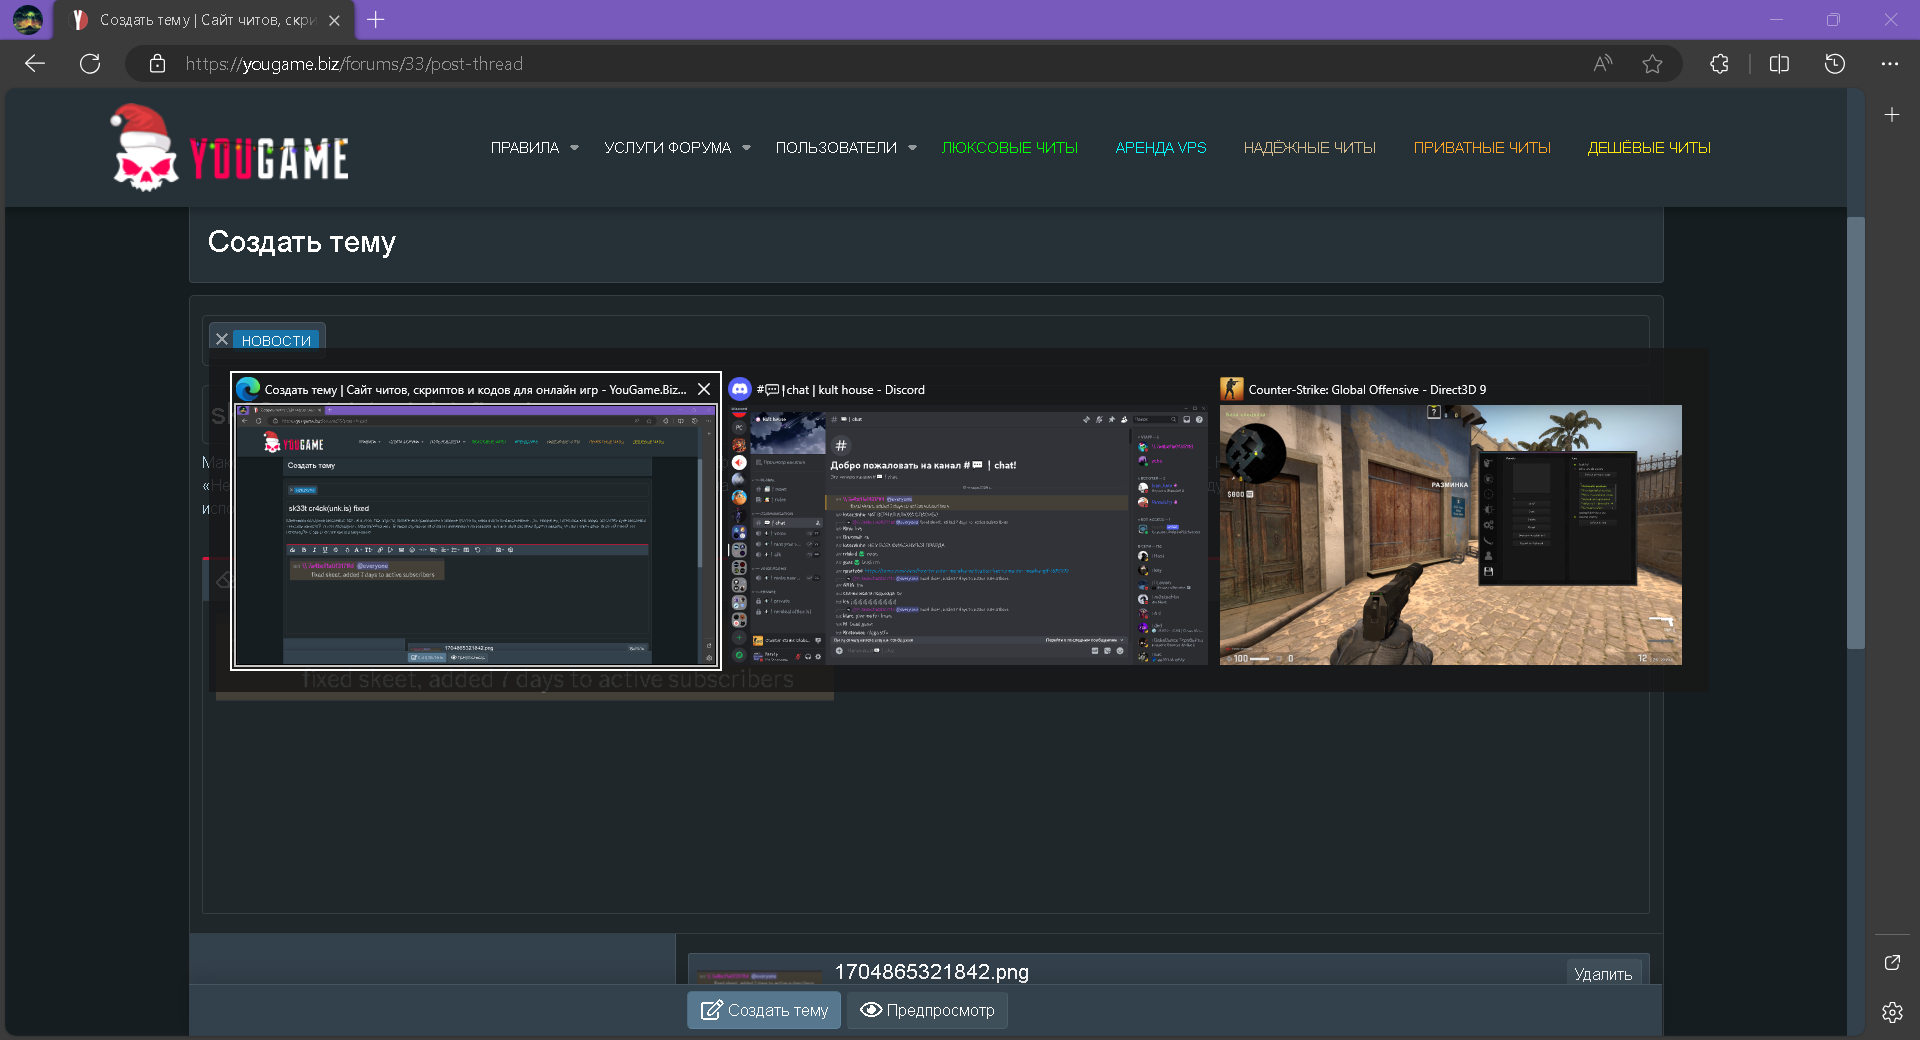Open the УСЛУГИ ФОРУМА menu item

coord(667,148)
